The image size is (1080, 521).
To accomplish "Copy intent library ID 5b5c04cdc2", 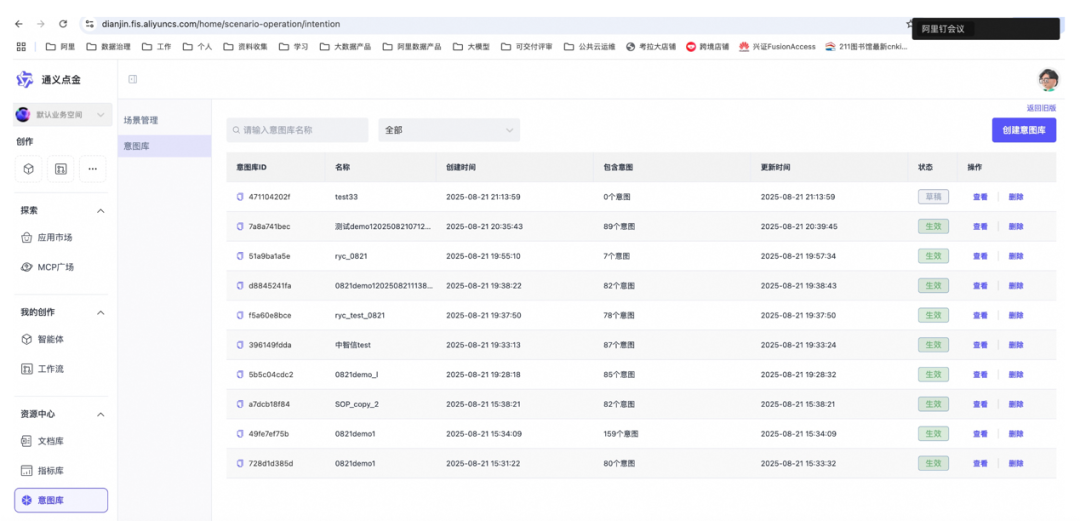I will pyautogui.click(x=240, y=375).
